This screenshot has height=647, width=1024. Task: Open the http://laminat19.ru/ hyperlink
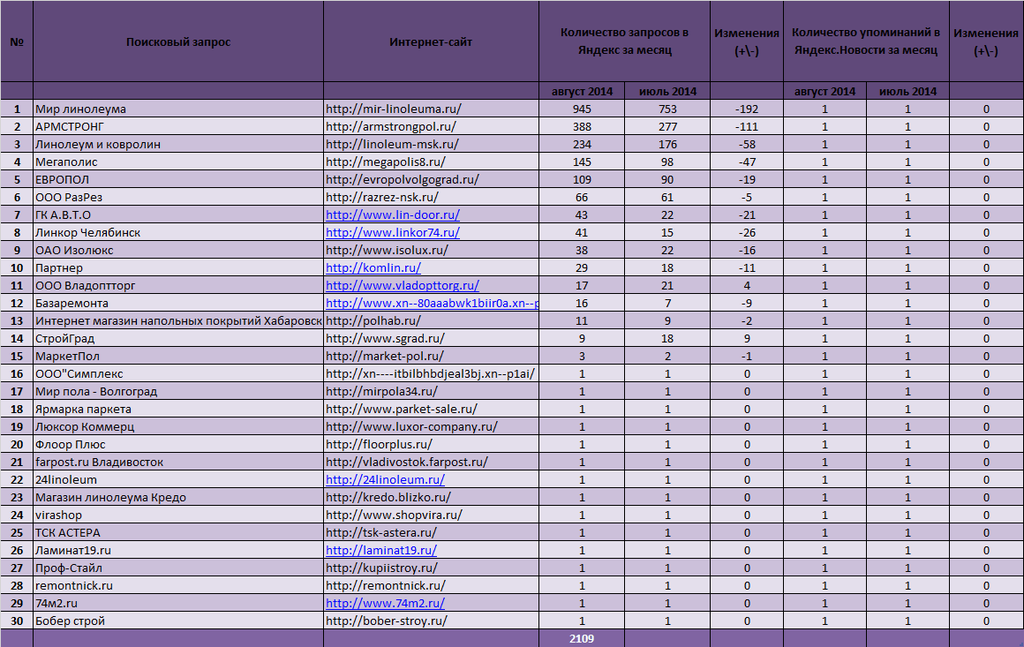click(381, 550)
